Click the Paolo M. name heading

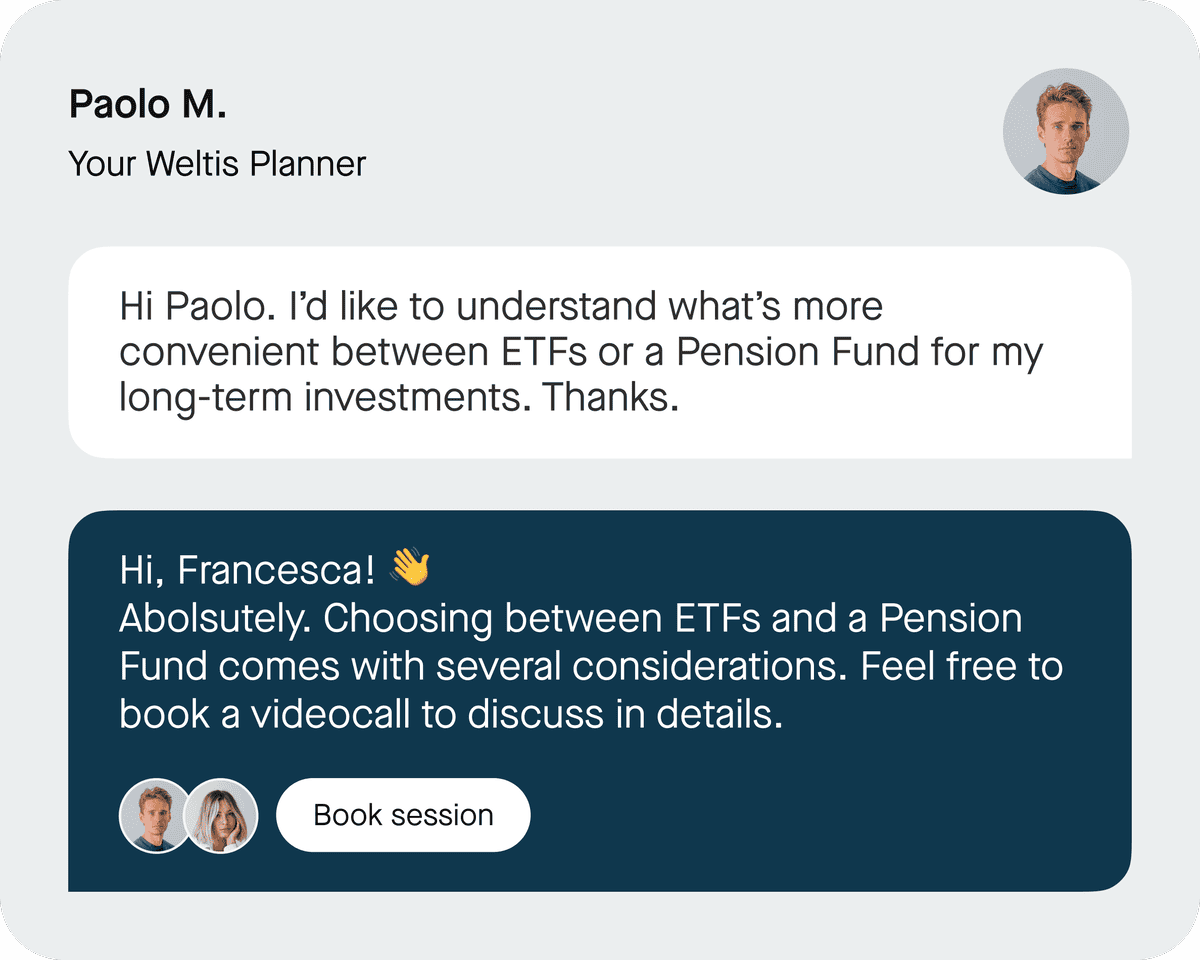148,104
